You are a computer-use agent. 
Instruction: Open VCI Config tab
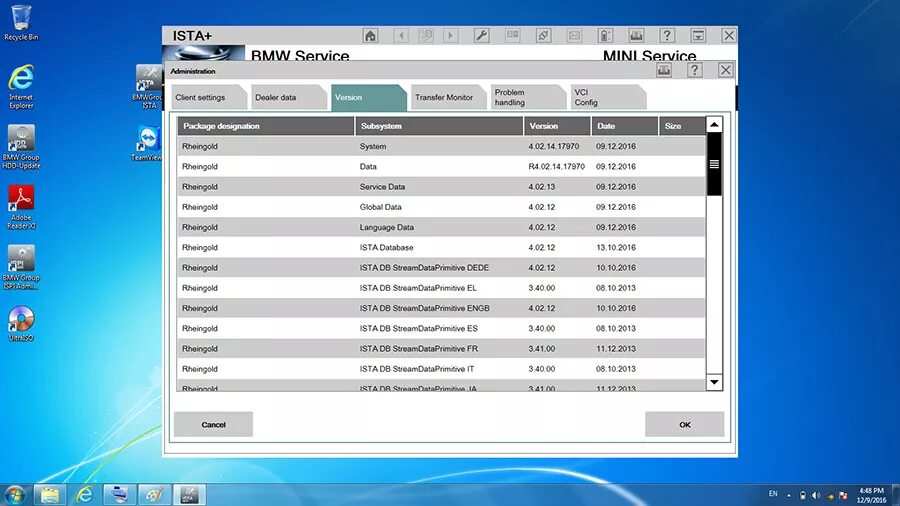tap(608, 98)
